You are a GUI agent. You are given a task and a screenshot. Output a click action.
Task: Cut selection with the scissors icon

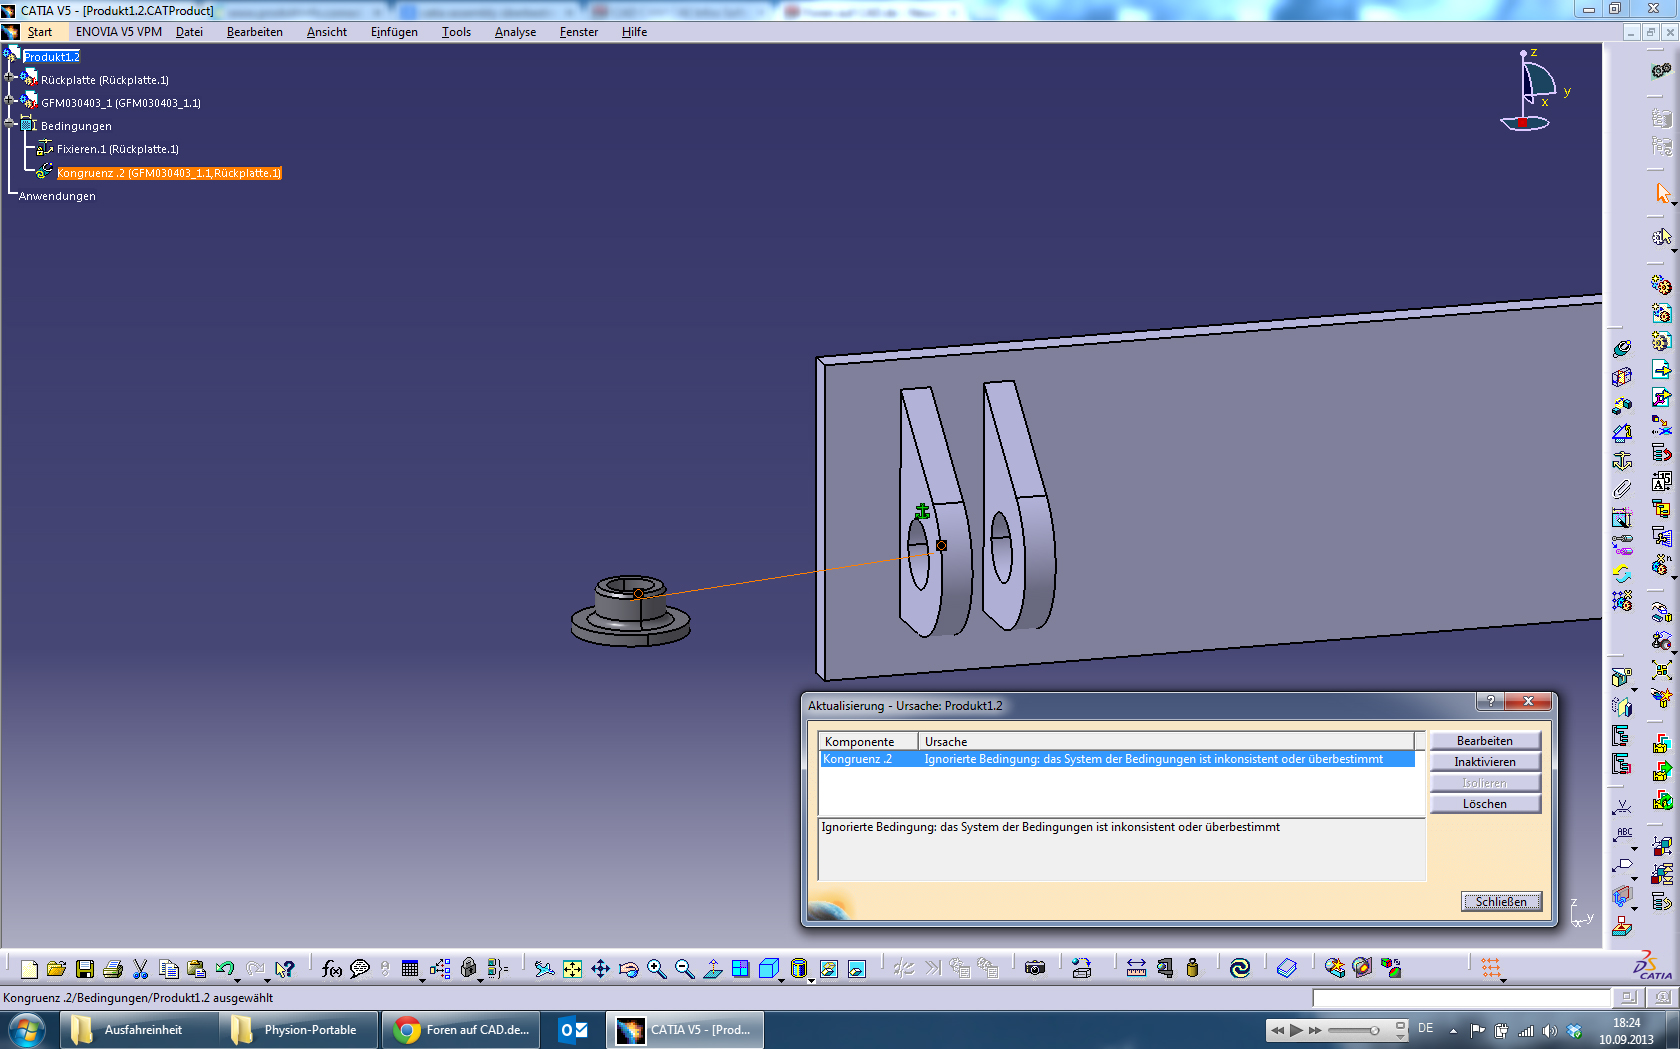[141, 968]
